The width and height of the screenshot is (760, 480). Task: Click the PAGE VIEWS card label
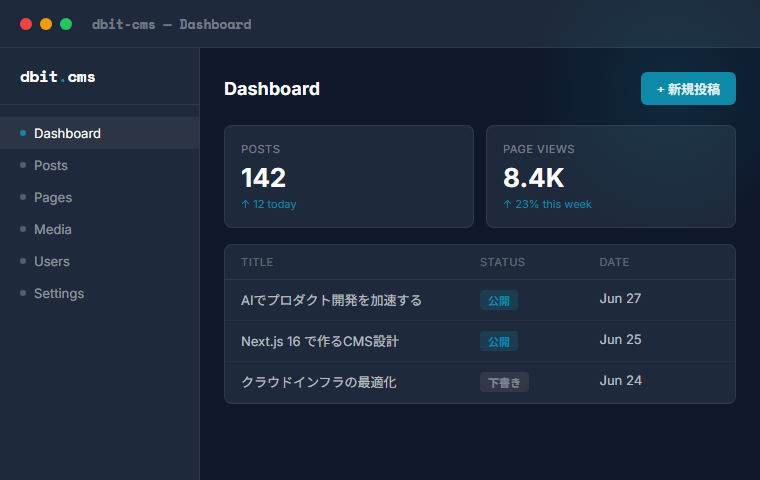coord(538,149)
